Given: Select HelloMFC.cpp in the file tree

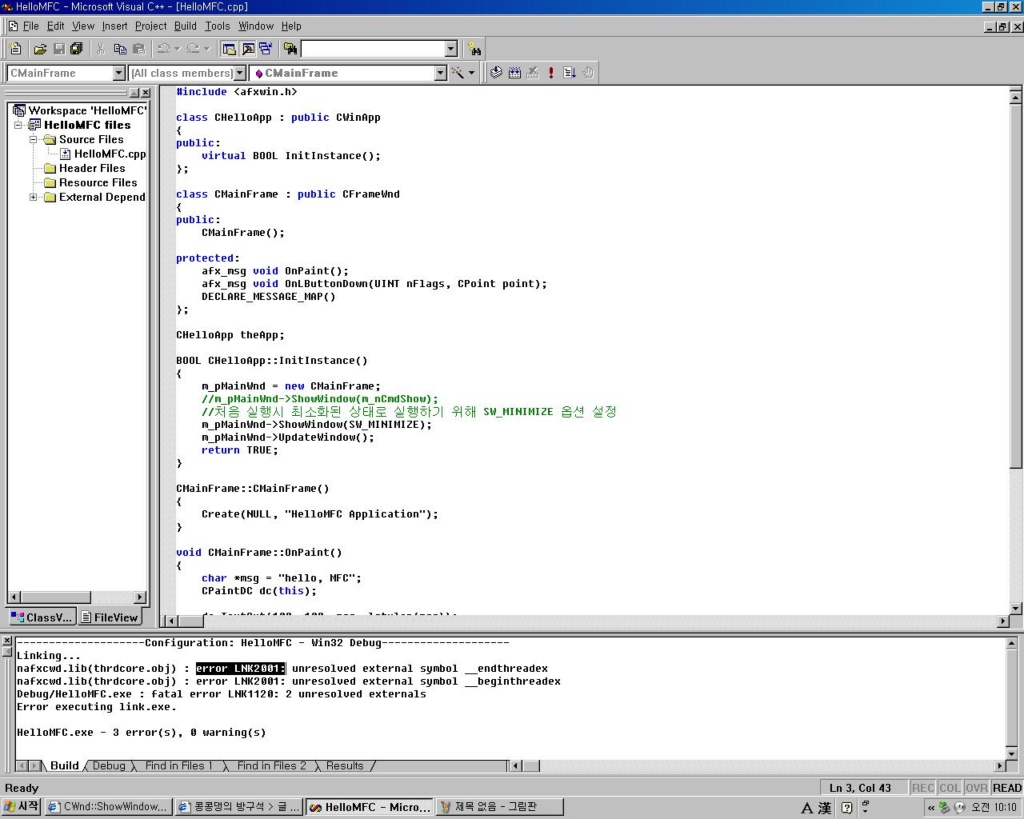Looking at the screenshot, I should 110,153.
